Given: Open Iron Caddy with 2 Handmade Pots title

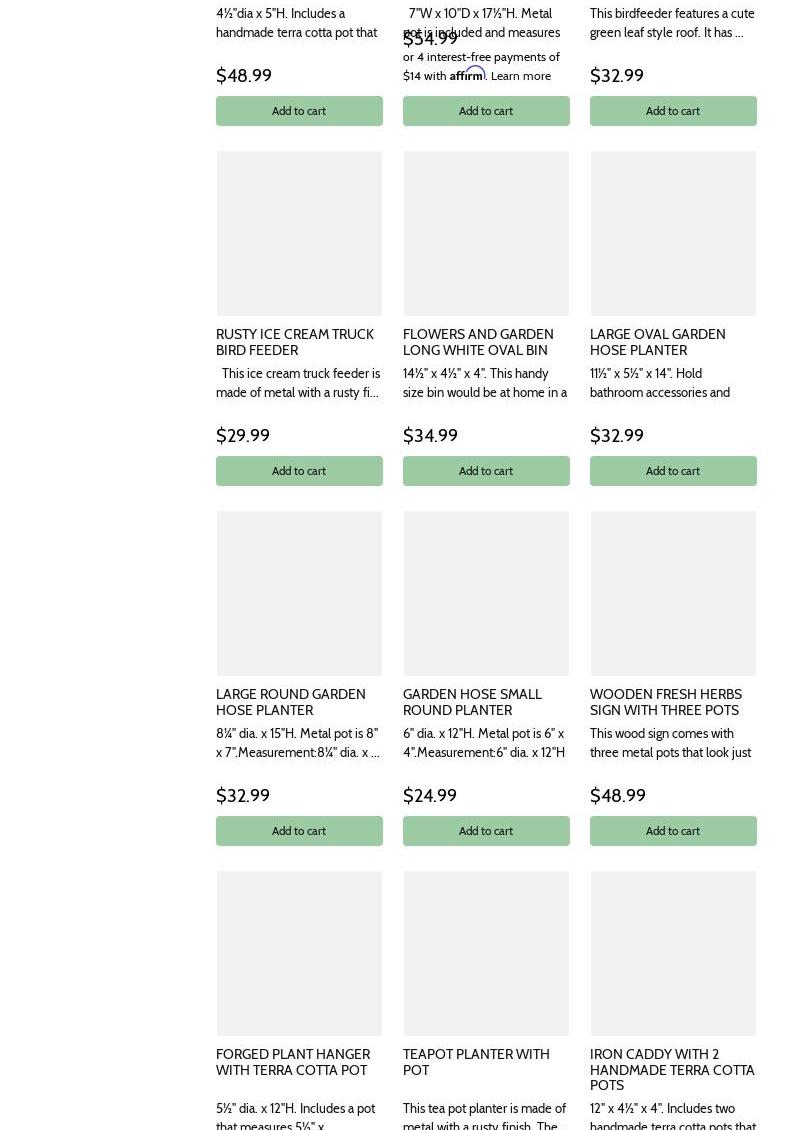Looking at the screenshot, I should [x=672, y=1069].
